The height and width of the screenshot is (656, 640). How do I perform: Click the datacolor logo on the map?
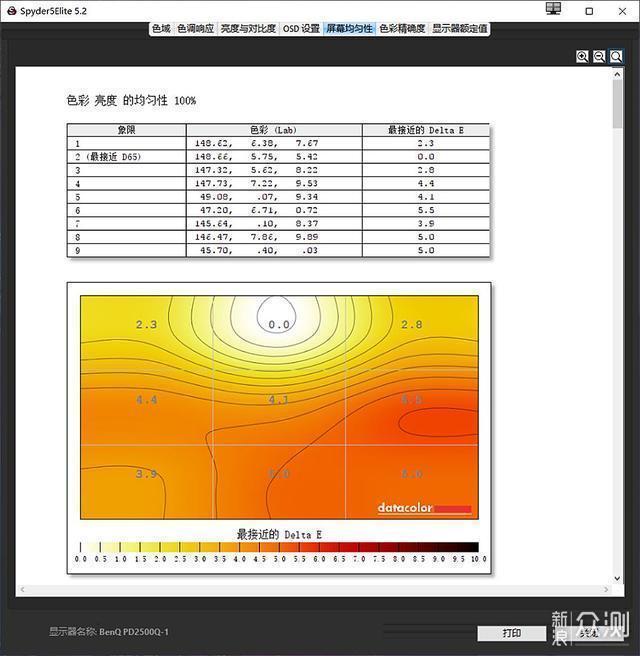pos(424,508)
